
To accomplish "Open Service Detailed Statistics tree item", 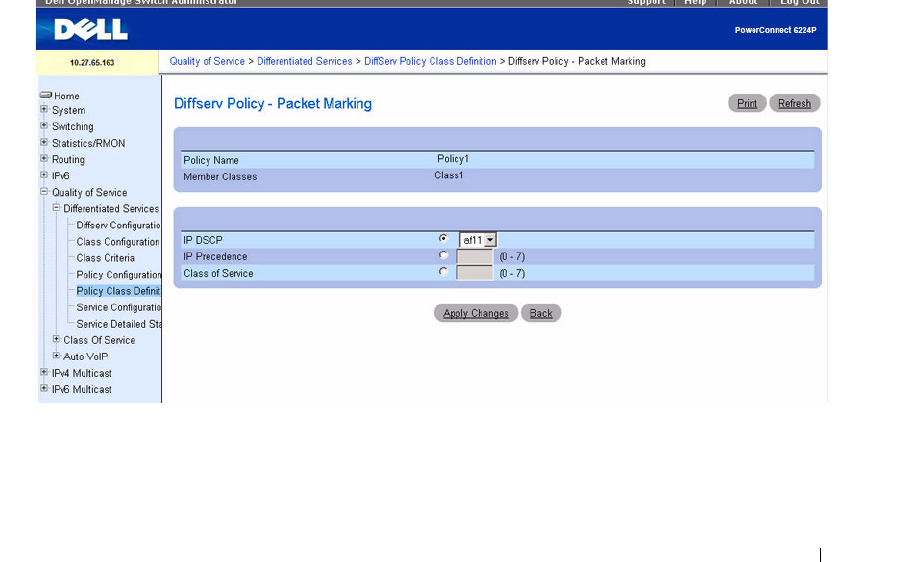I will 119,324.
